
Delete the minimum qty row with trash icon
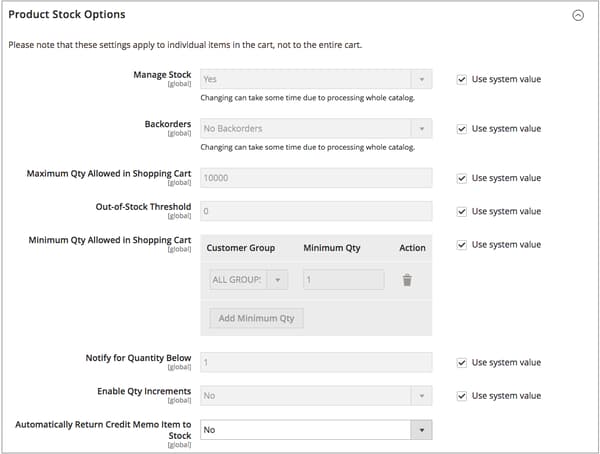coord(407,280)
